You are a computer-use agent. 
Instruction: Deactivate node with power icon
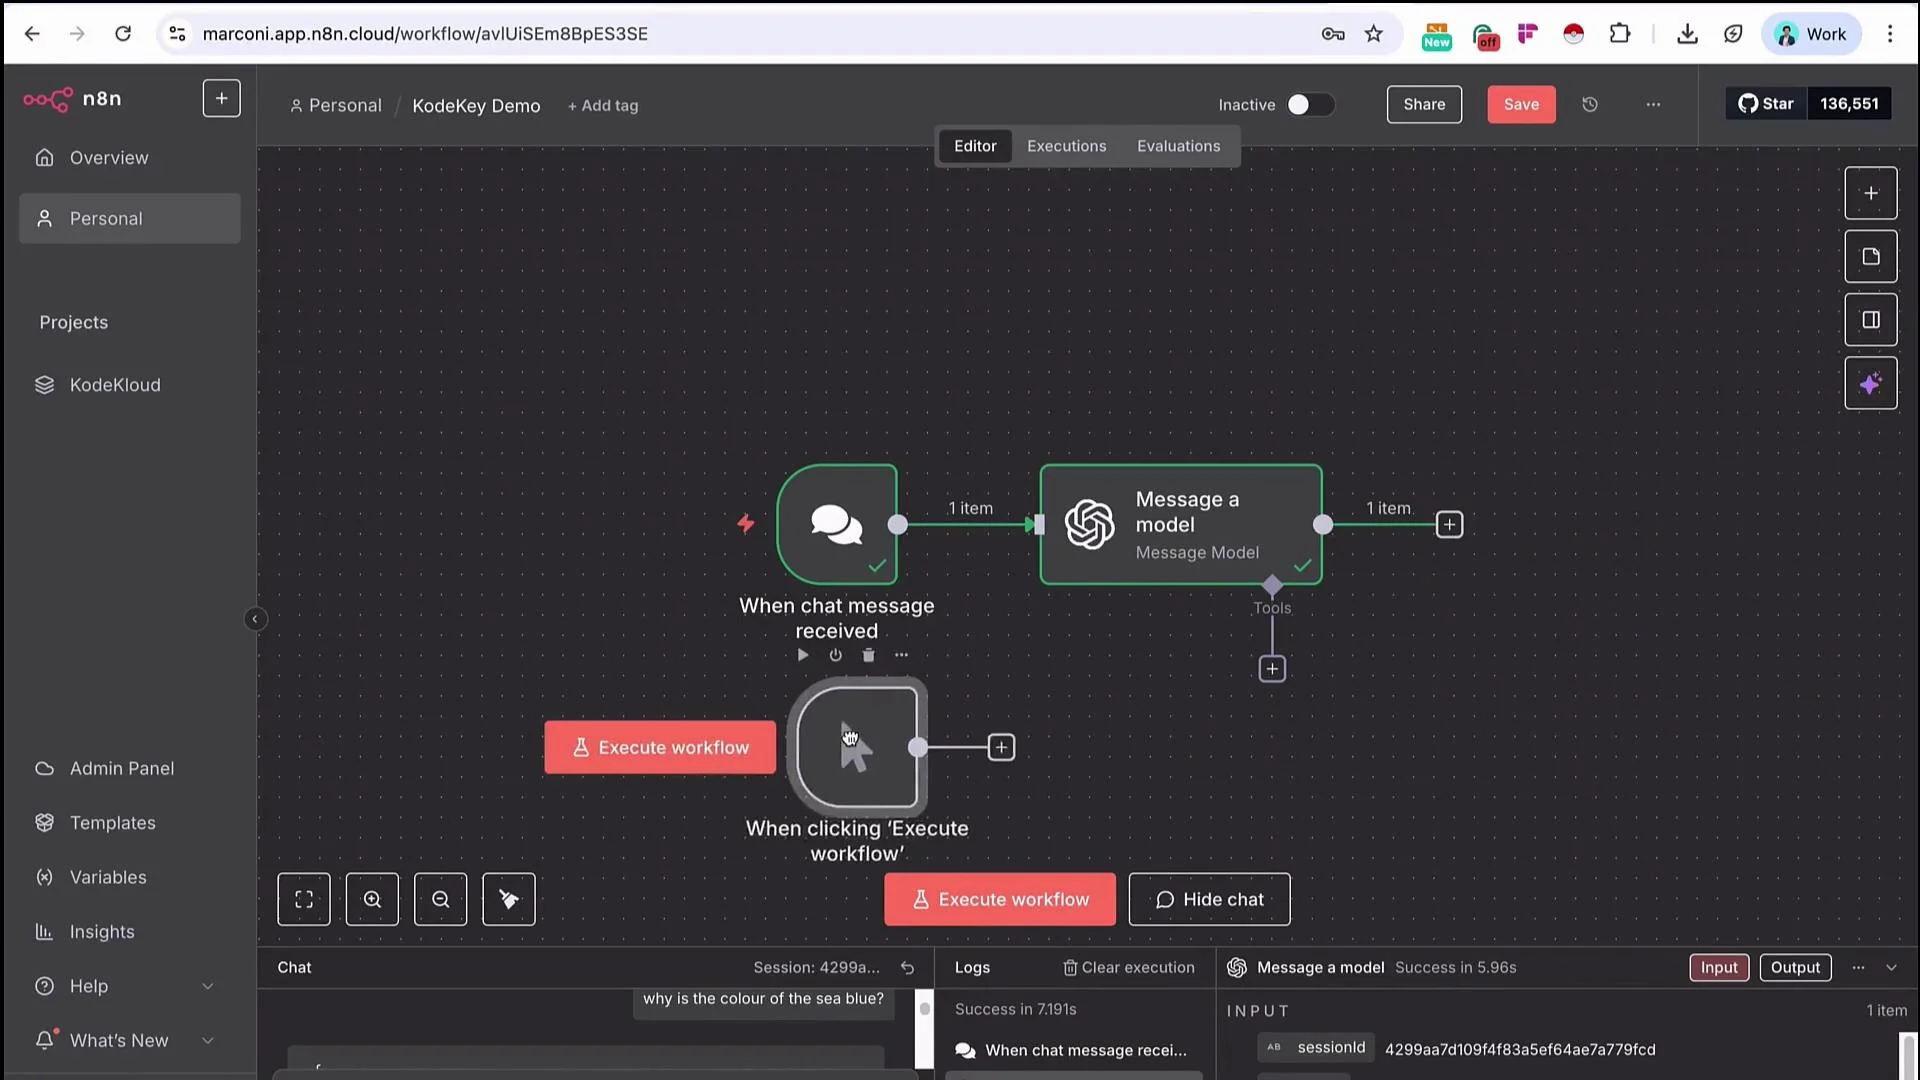click(x=836, y=655)
